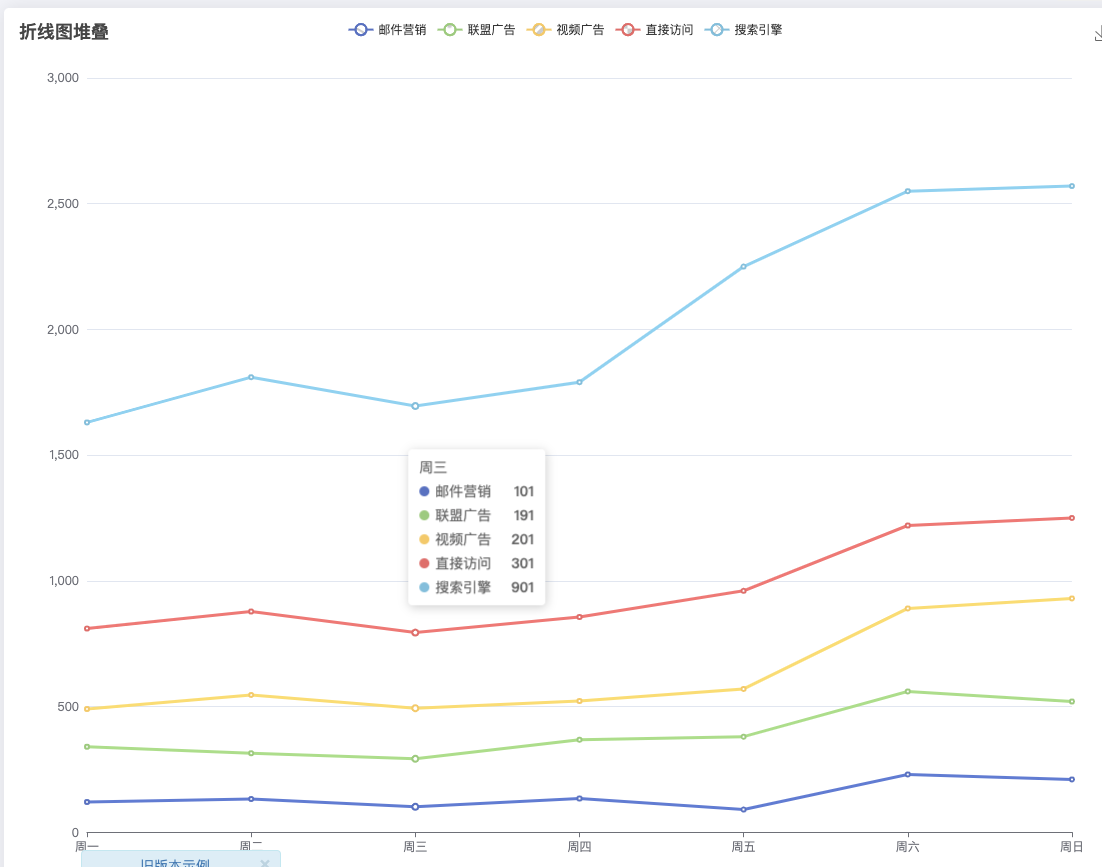The image size is (1102, 867).
Task: Click the 周五 axis label
Action: (743, 846)
